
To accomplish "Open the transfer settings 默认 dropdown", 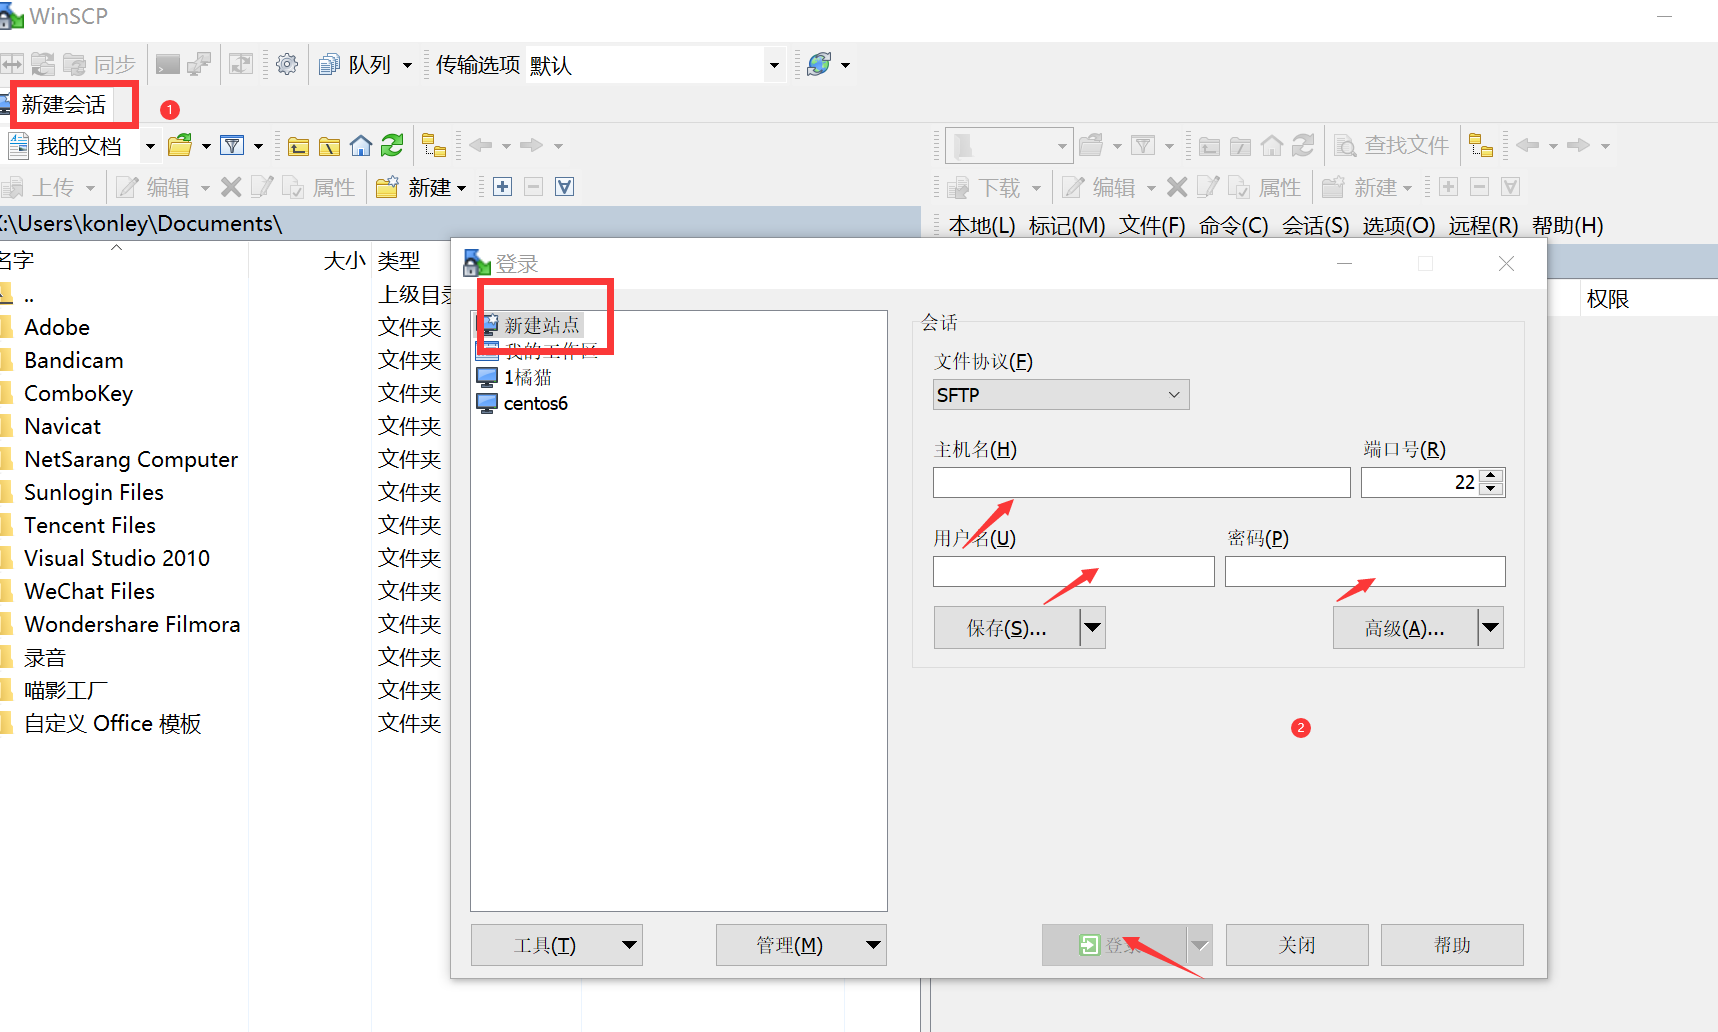I will click(x=774, y=65).
